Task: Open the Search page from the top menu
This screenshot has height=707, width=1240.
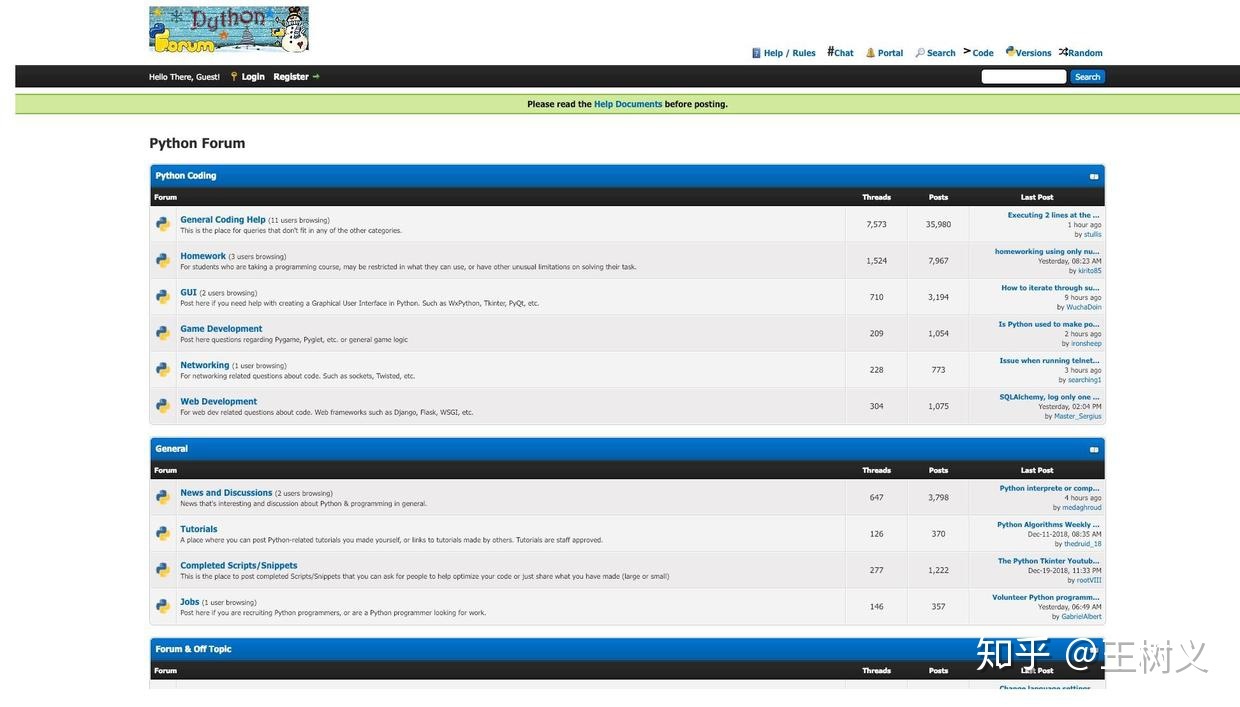Action: [935, 53]
